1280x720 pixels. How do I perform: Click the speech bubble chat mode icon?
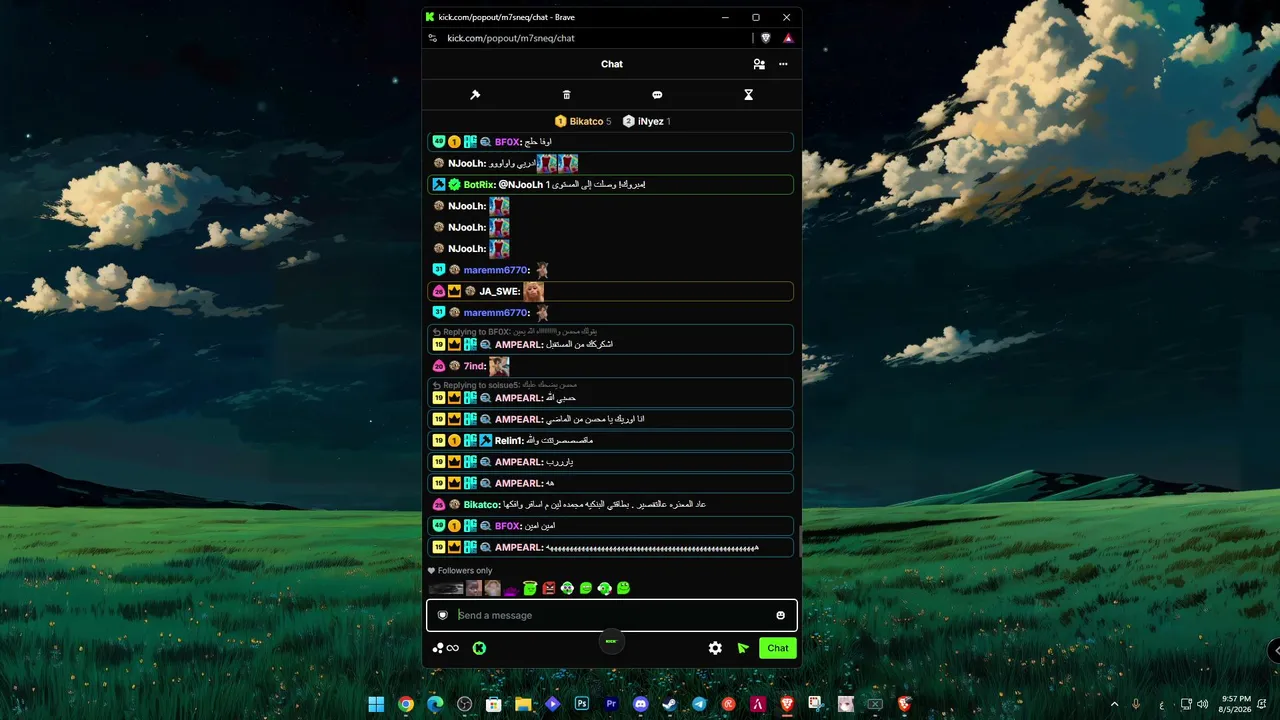657,95
